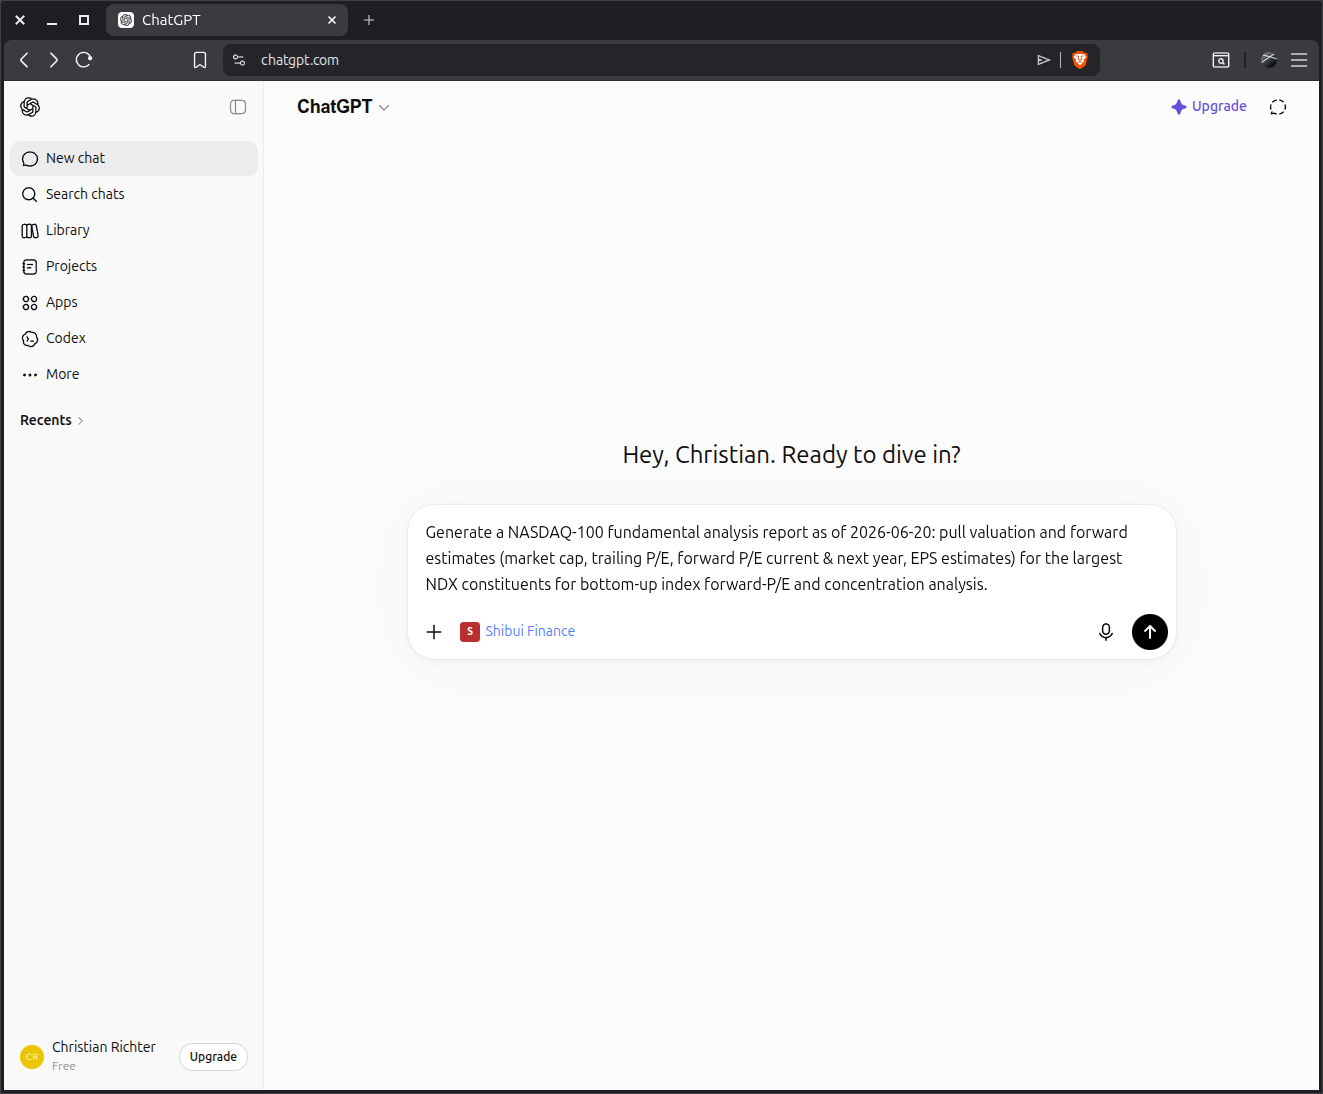The width and height of the screenshot is (1323, 1094).
Task: Open a new browser tab
Action: (369, 20)
